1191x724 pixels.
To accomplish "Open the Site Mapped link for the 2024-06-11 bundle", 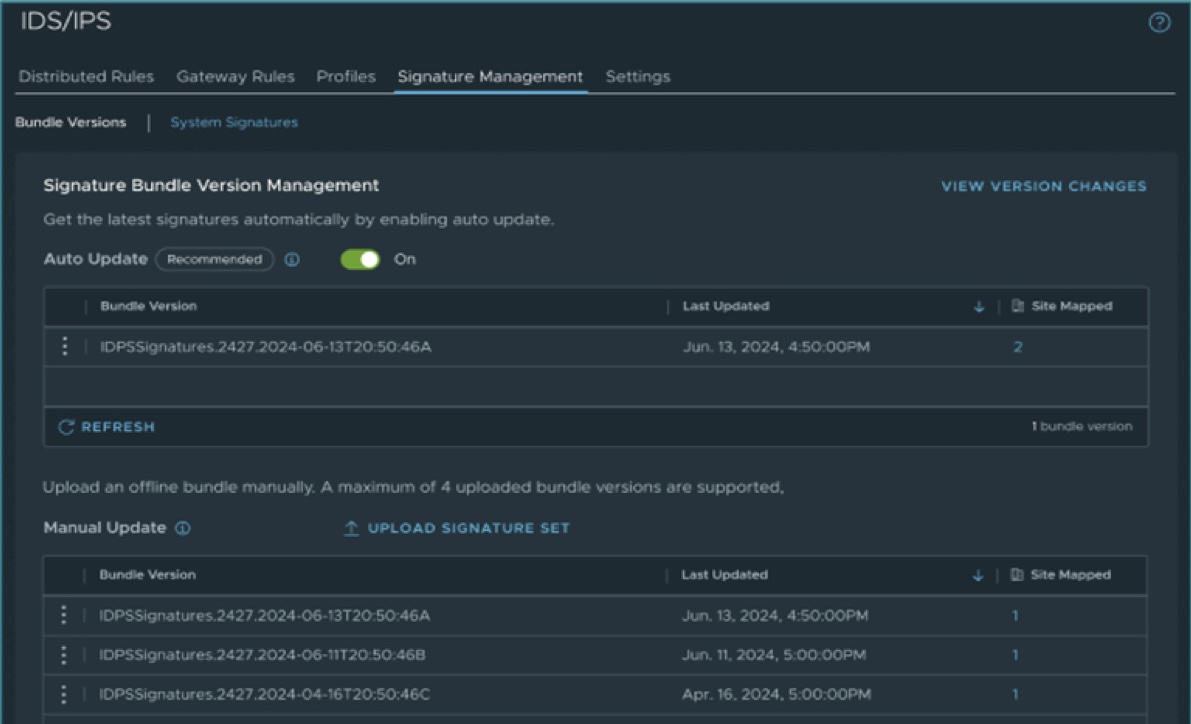I will [x=1015, y=655].
